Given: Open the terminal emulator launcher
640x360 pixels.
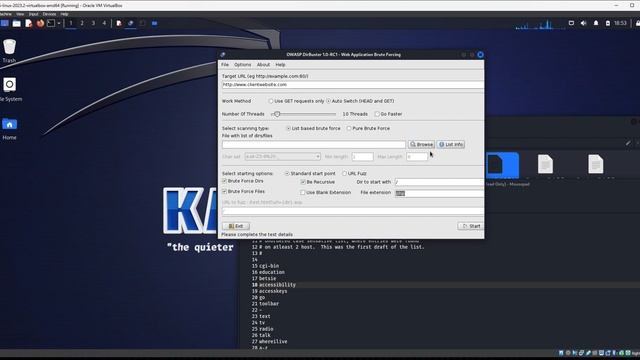Looking at the screenshot, I should tap(51, 23).
